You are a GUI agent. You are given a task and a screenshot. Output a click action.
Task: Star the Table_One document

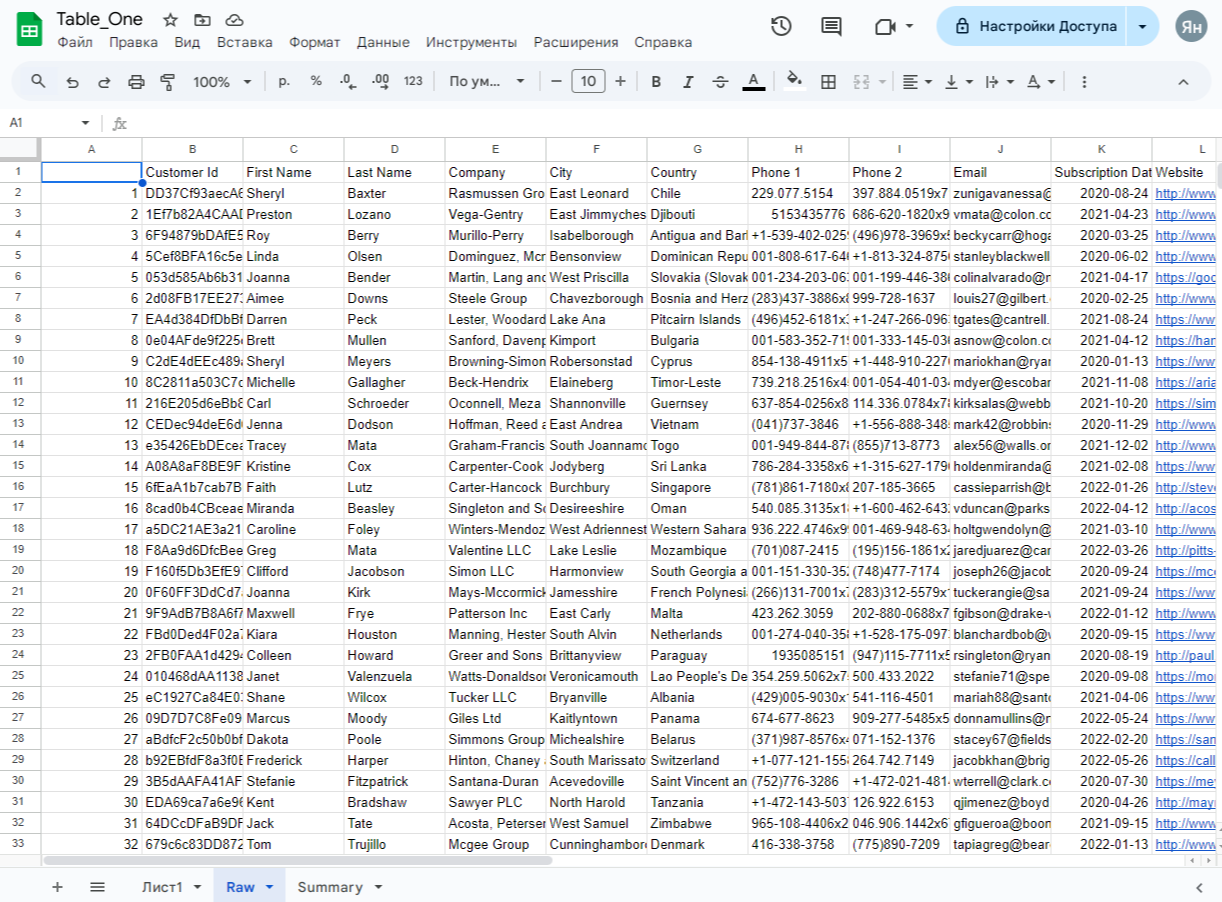pos(171,20)
